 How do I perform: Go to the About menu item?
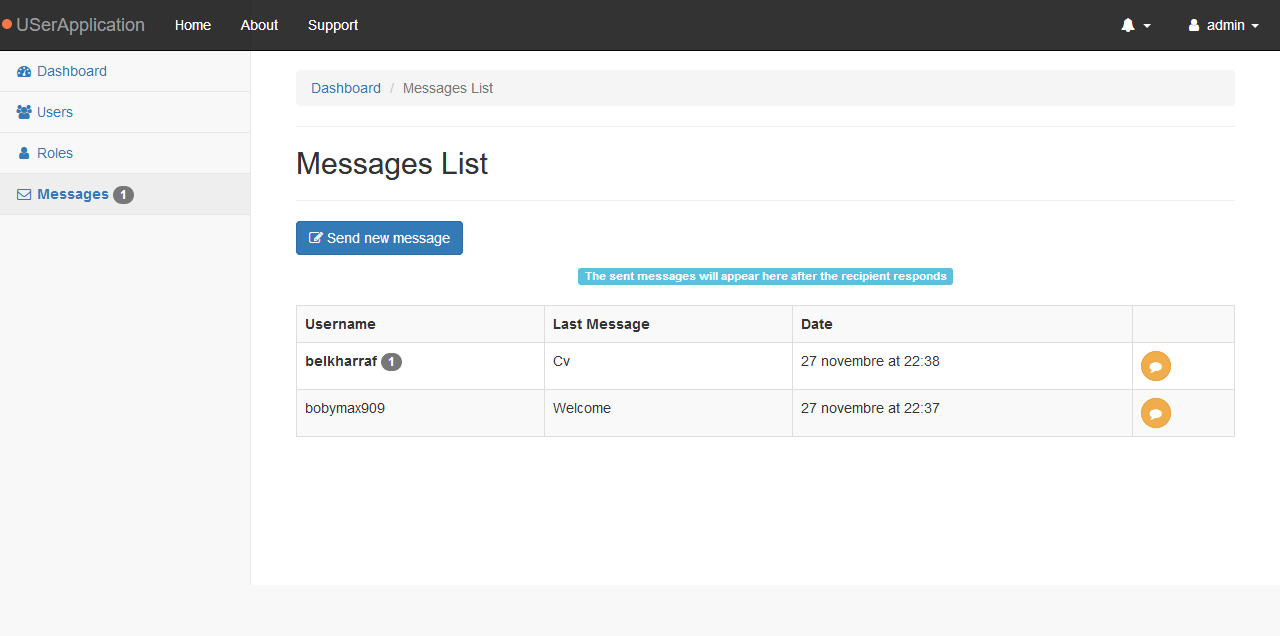(x=259, y=25)
